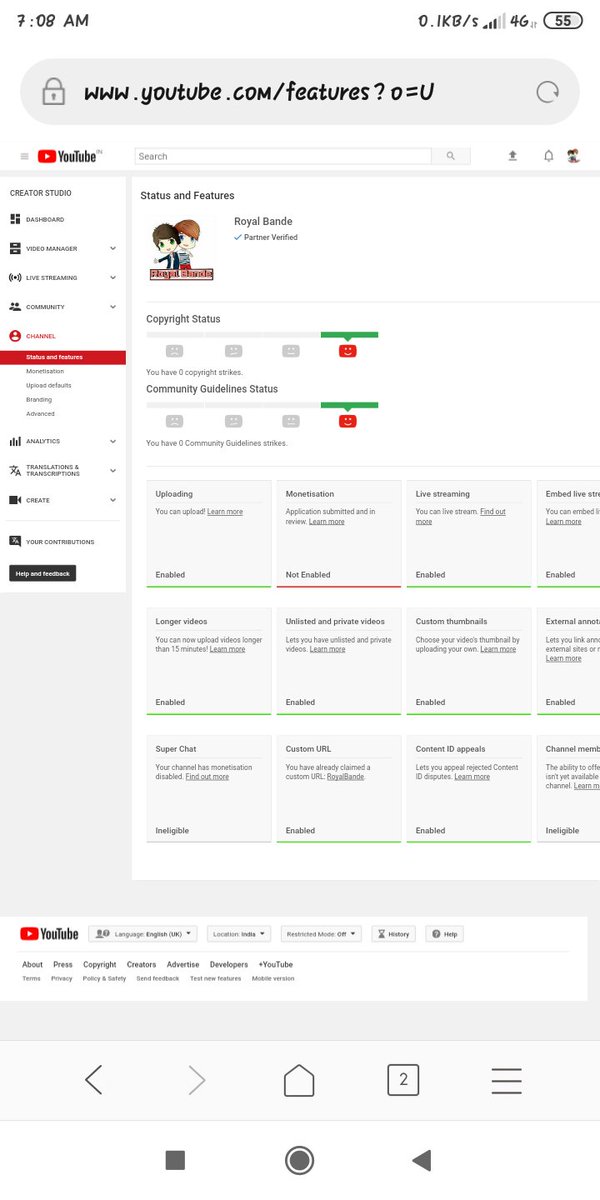Click the upload video arrow icon
600x1200 pixels.
coord(512,156)
